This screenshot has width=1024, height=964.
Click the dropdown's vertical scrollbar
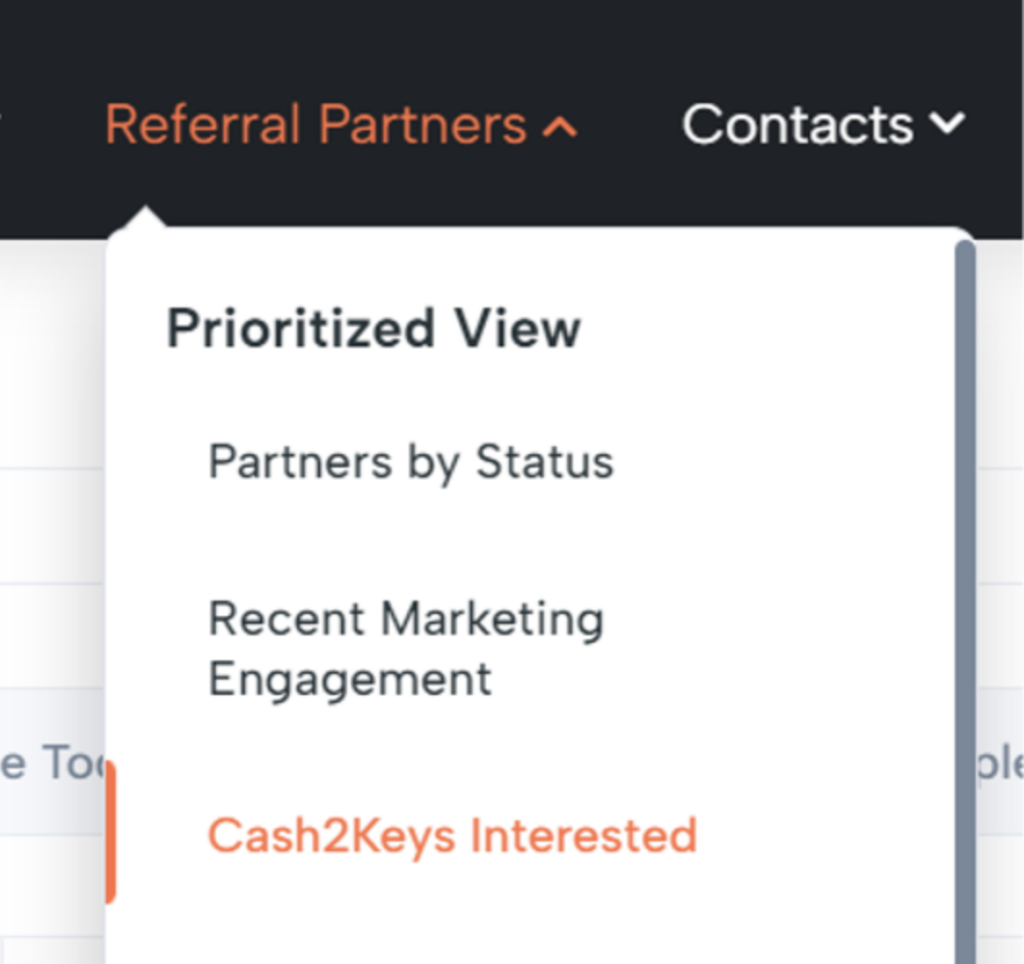(965, 600)
